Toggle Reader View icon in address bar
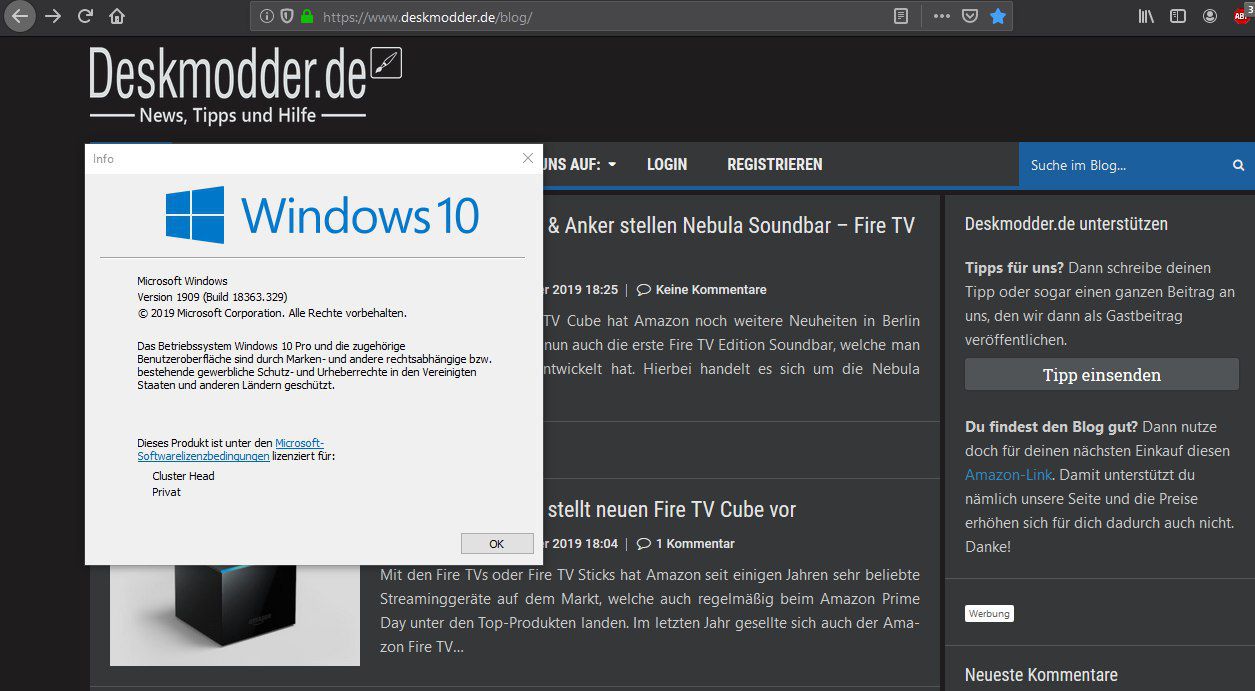This screenshot has width=1255, height=691. click(901, 16)
